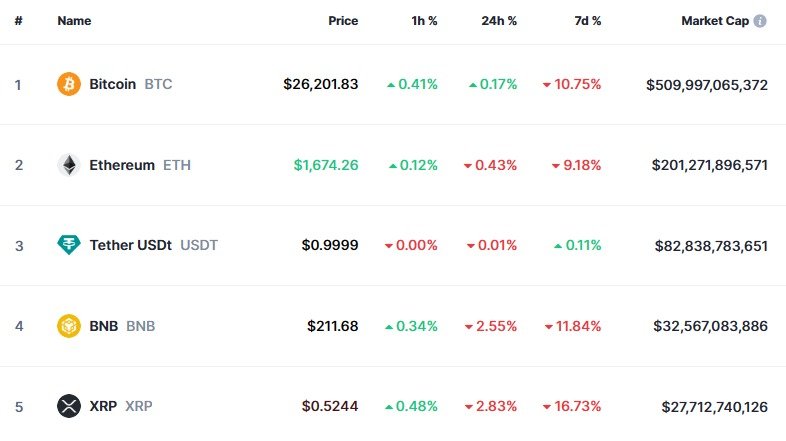Image resolution: width=786 pixels, height=441 pixels.
Task: Click the Tether USDt logo icon
Action: pyautogui.click(x=68, y=245)
